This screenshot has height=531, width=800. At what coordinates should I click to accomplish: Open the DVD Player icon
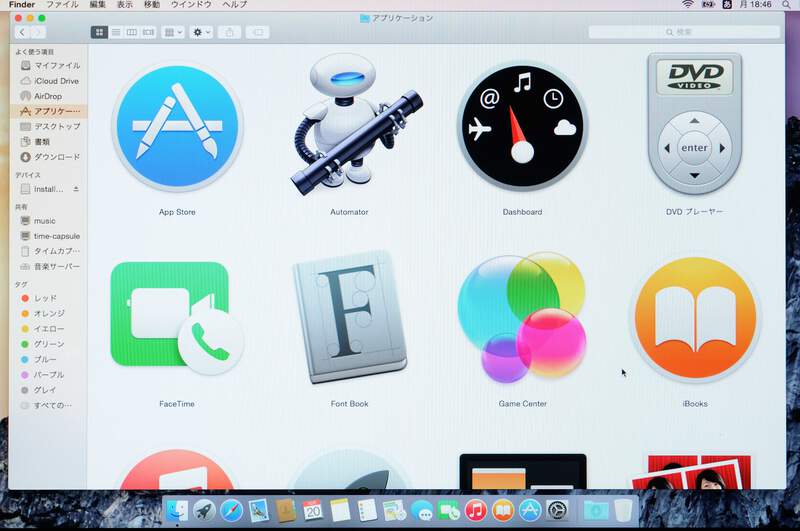tap(694, 124)
